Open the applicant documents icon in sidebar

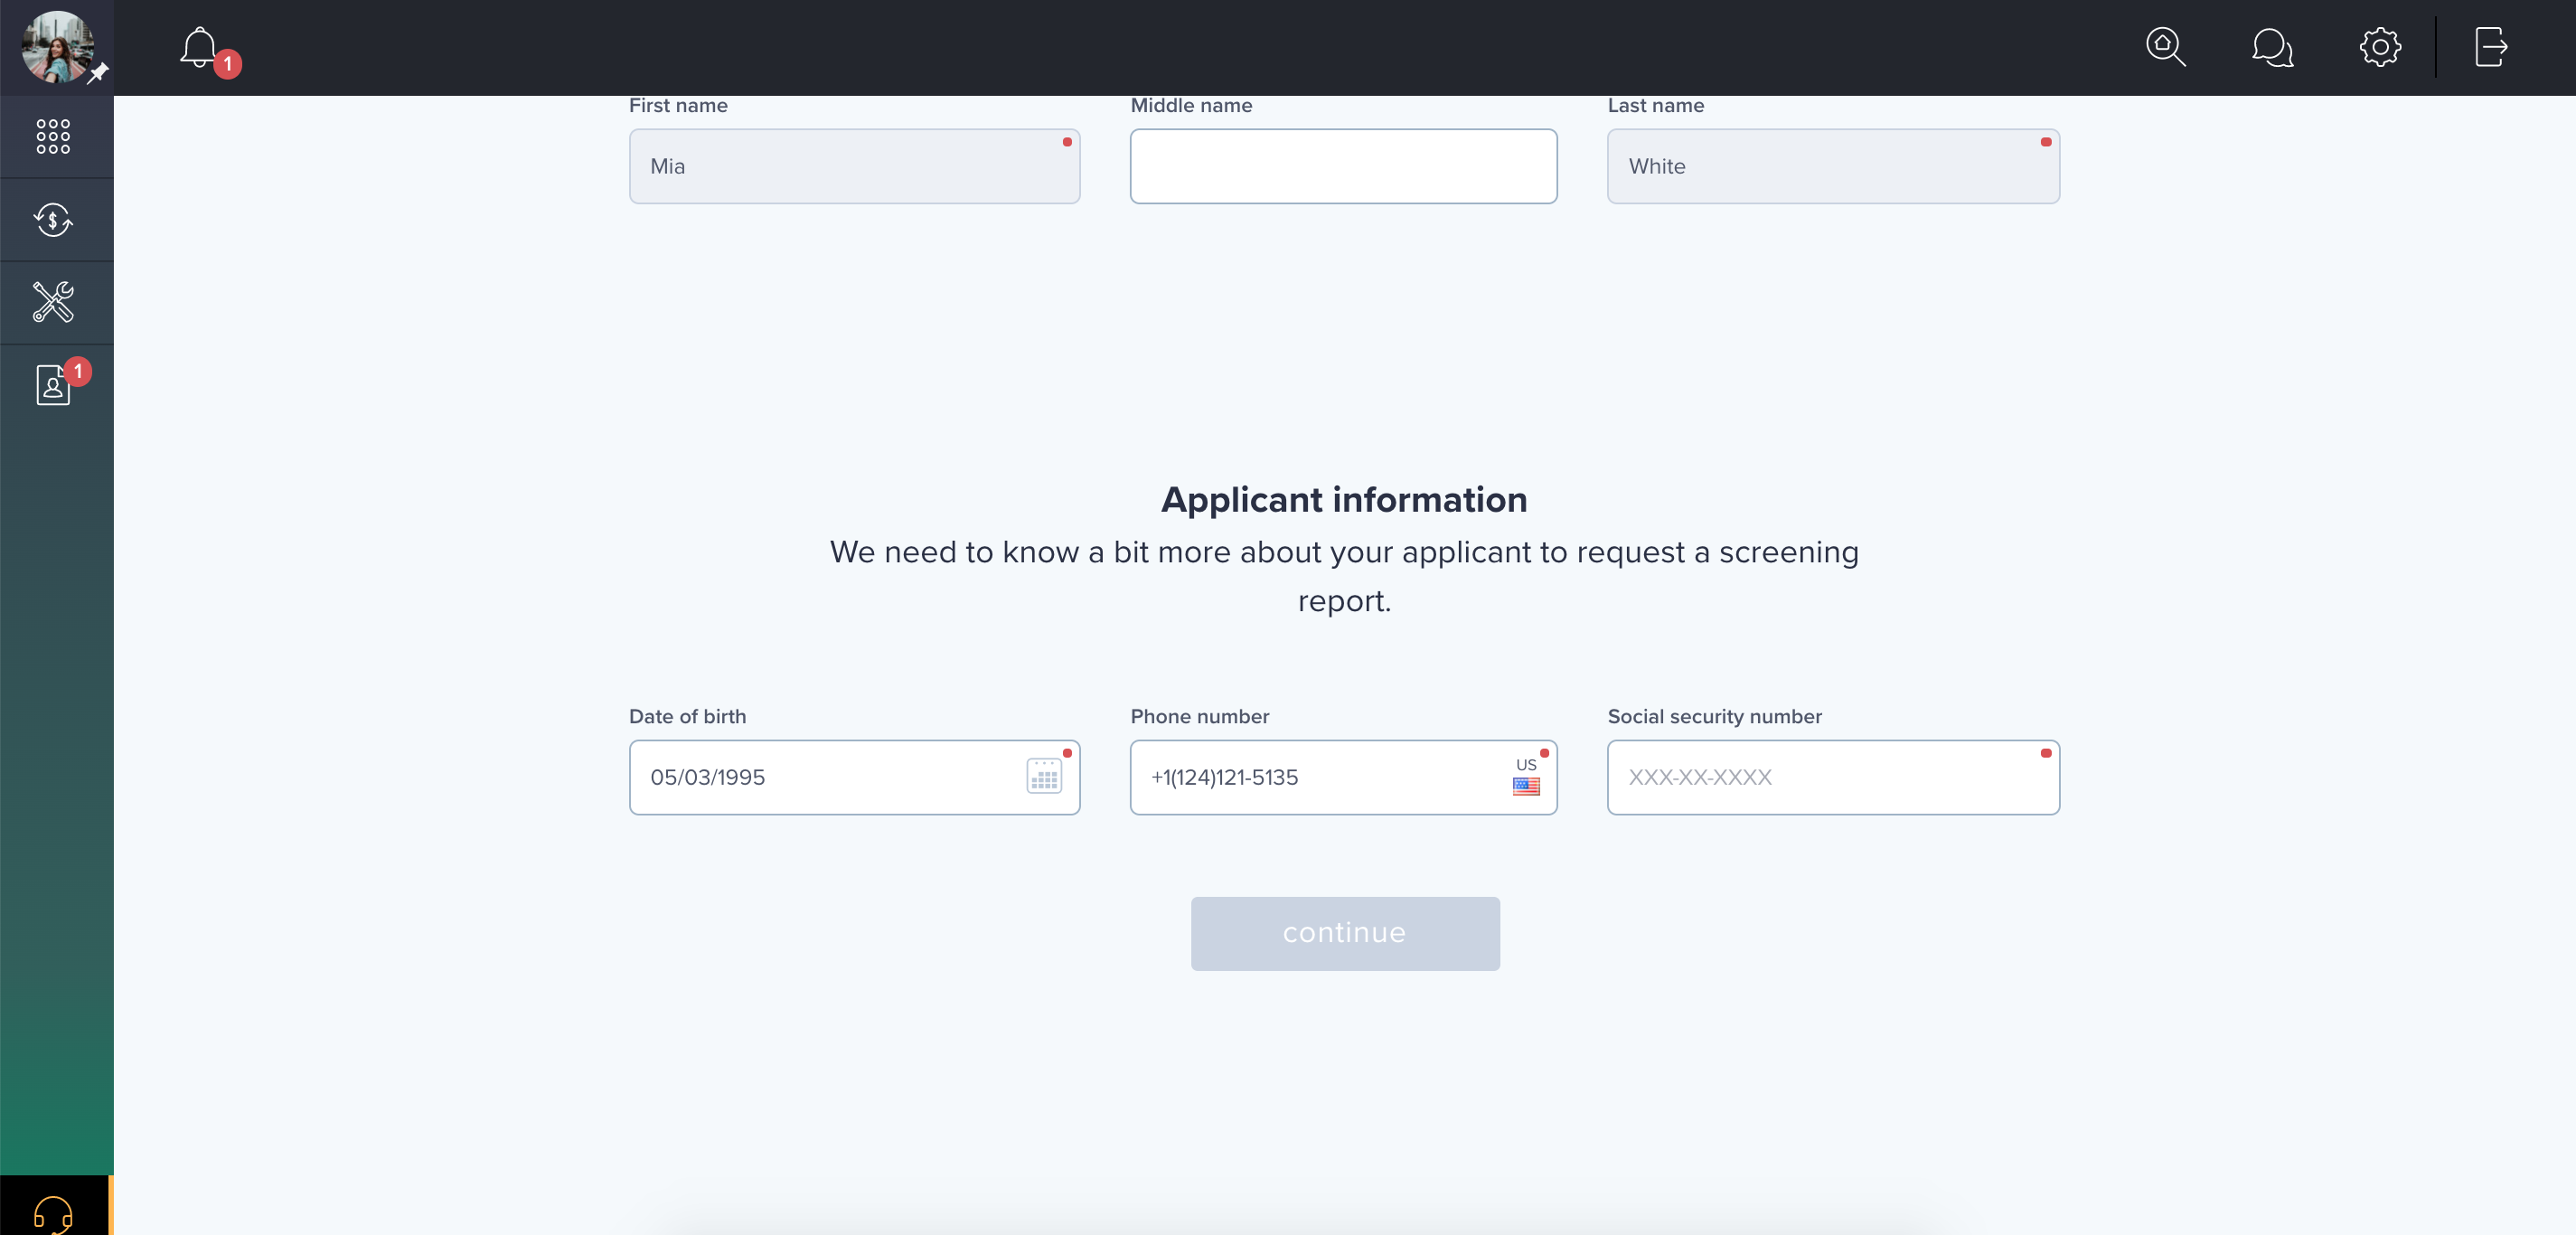tap(53, 385)
